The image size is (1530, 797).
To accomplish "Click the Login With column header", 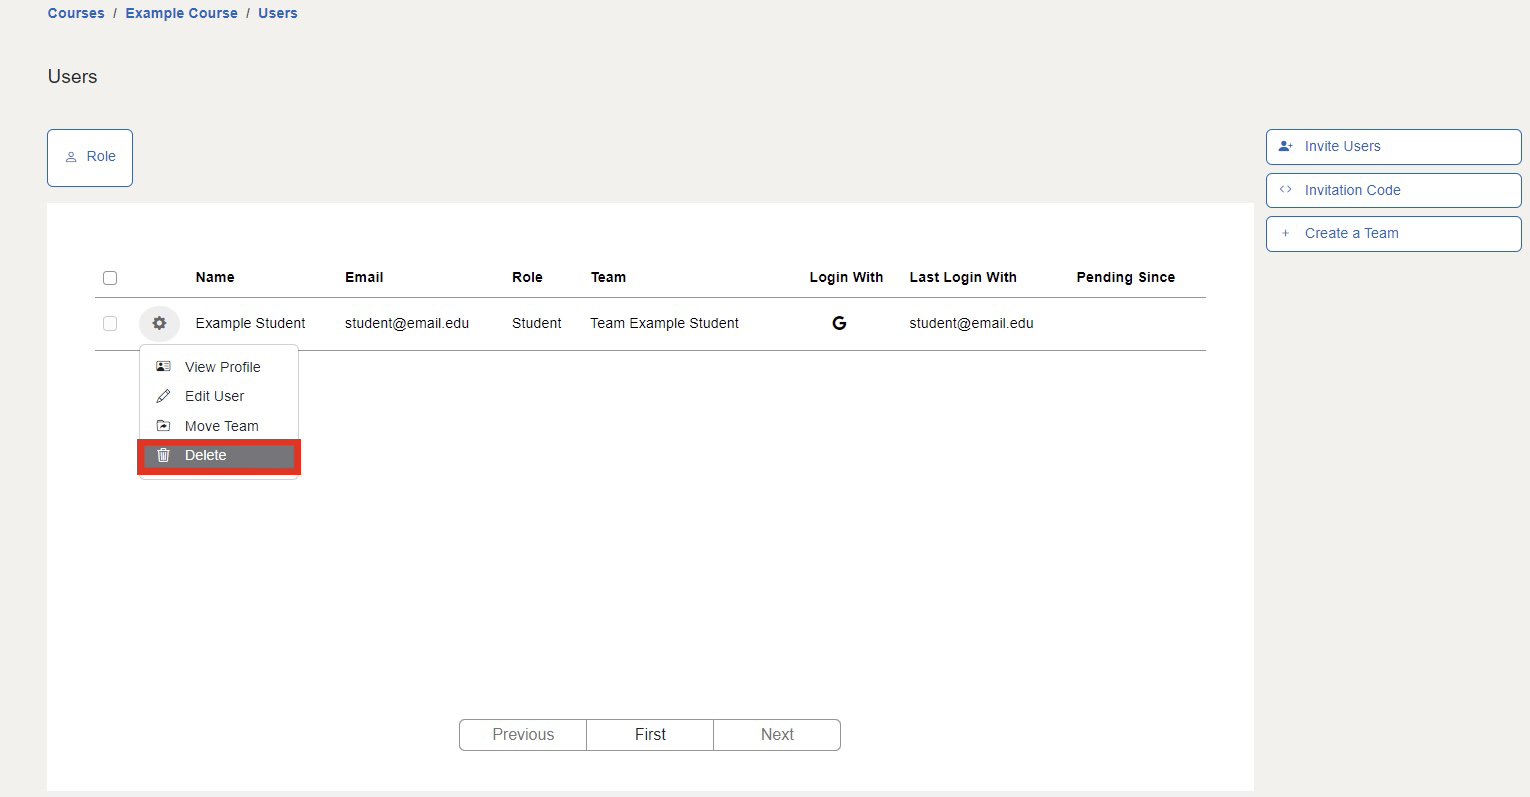I will [846, 277].
